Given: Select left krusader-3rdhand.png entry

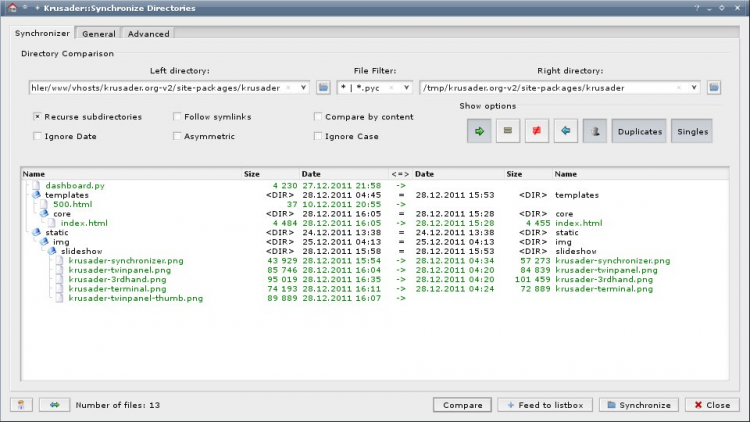Looking at the screenshot, I should (117, 279).
